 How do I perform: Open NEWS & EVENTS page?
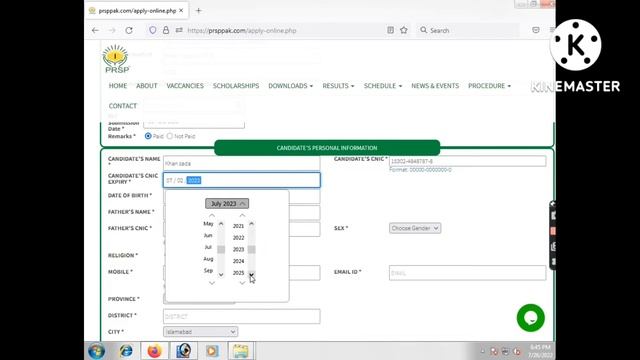pos(435,86)
